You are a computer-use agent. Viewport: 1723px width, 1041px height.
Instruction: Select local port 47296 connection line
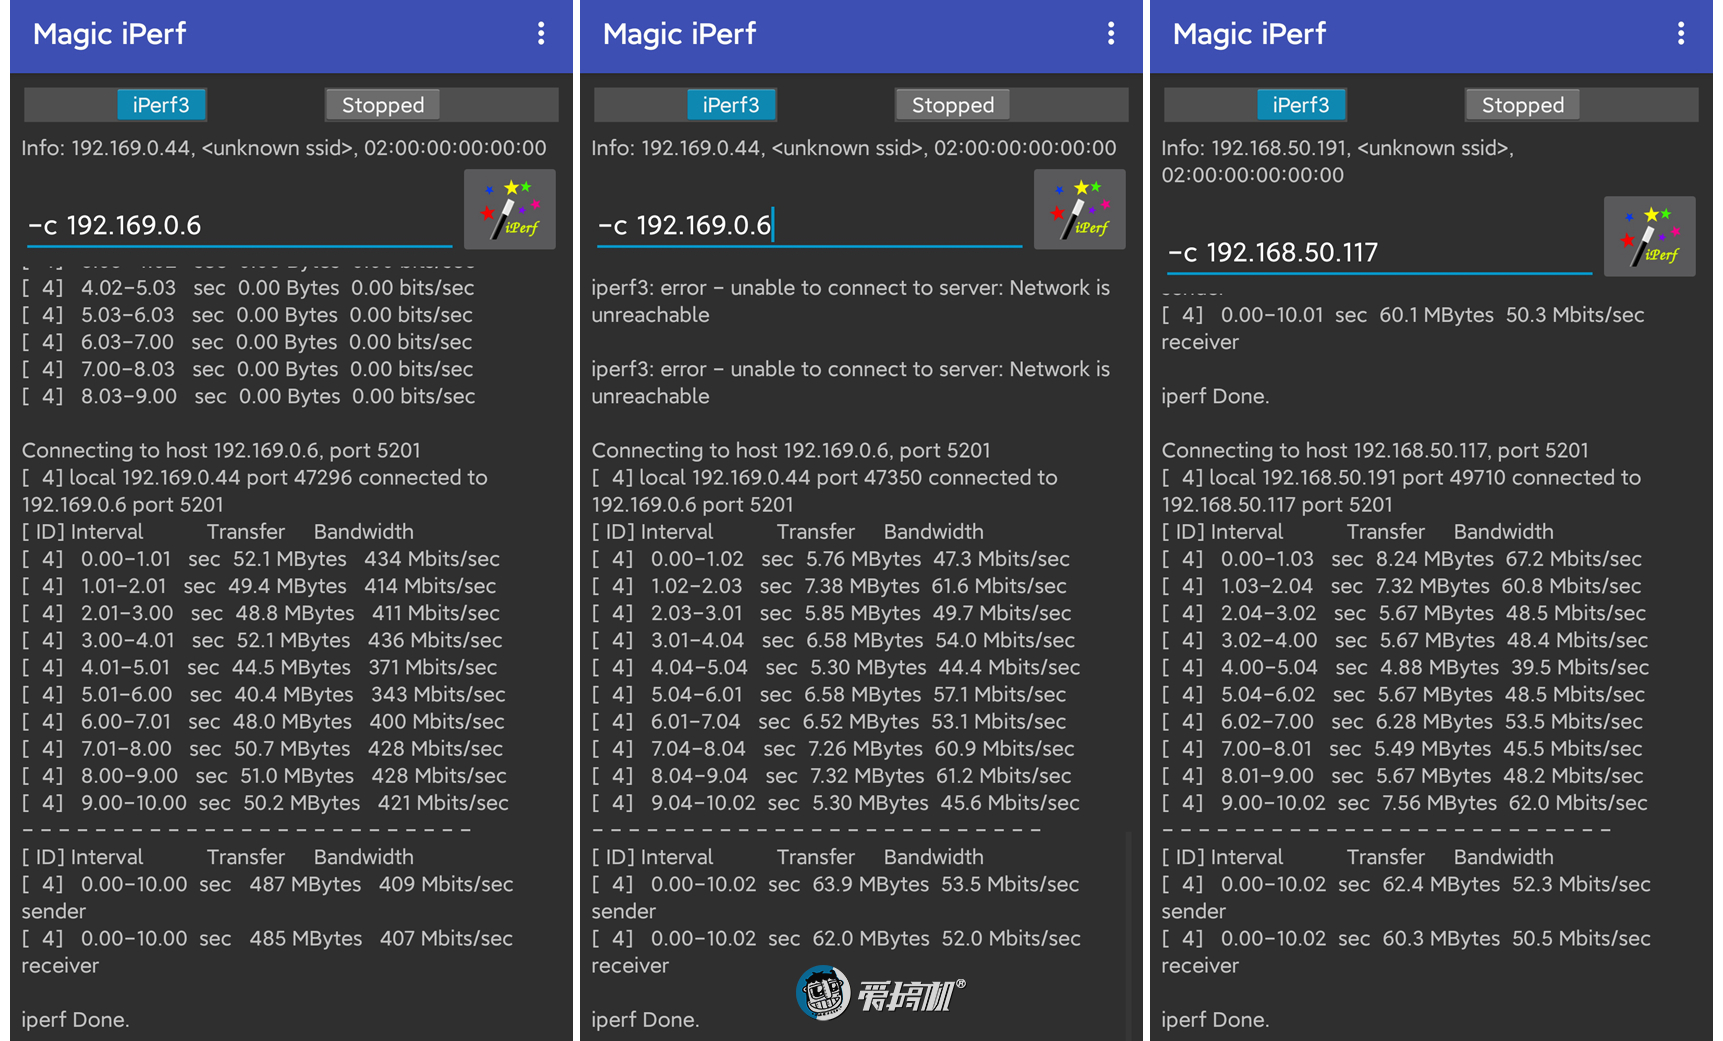(x=255, y=491)
